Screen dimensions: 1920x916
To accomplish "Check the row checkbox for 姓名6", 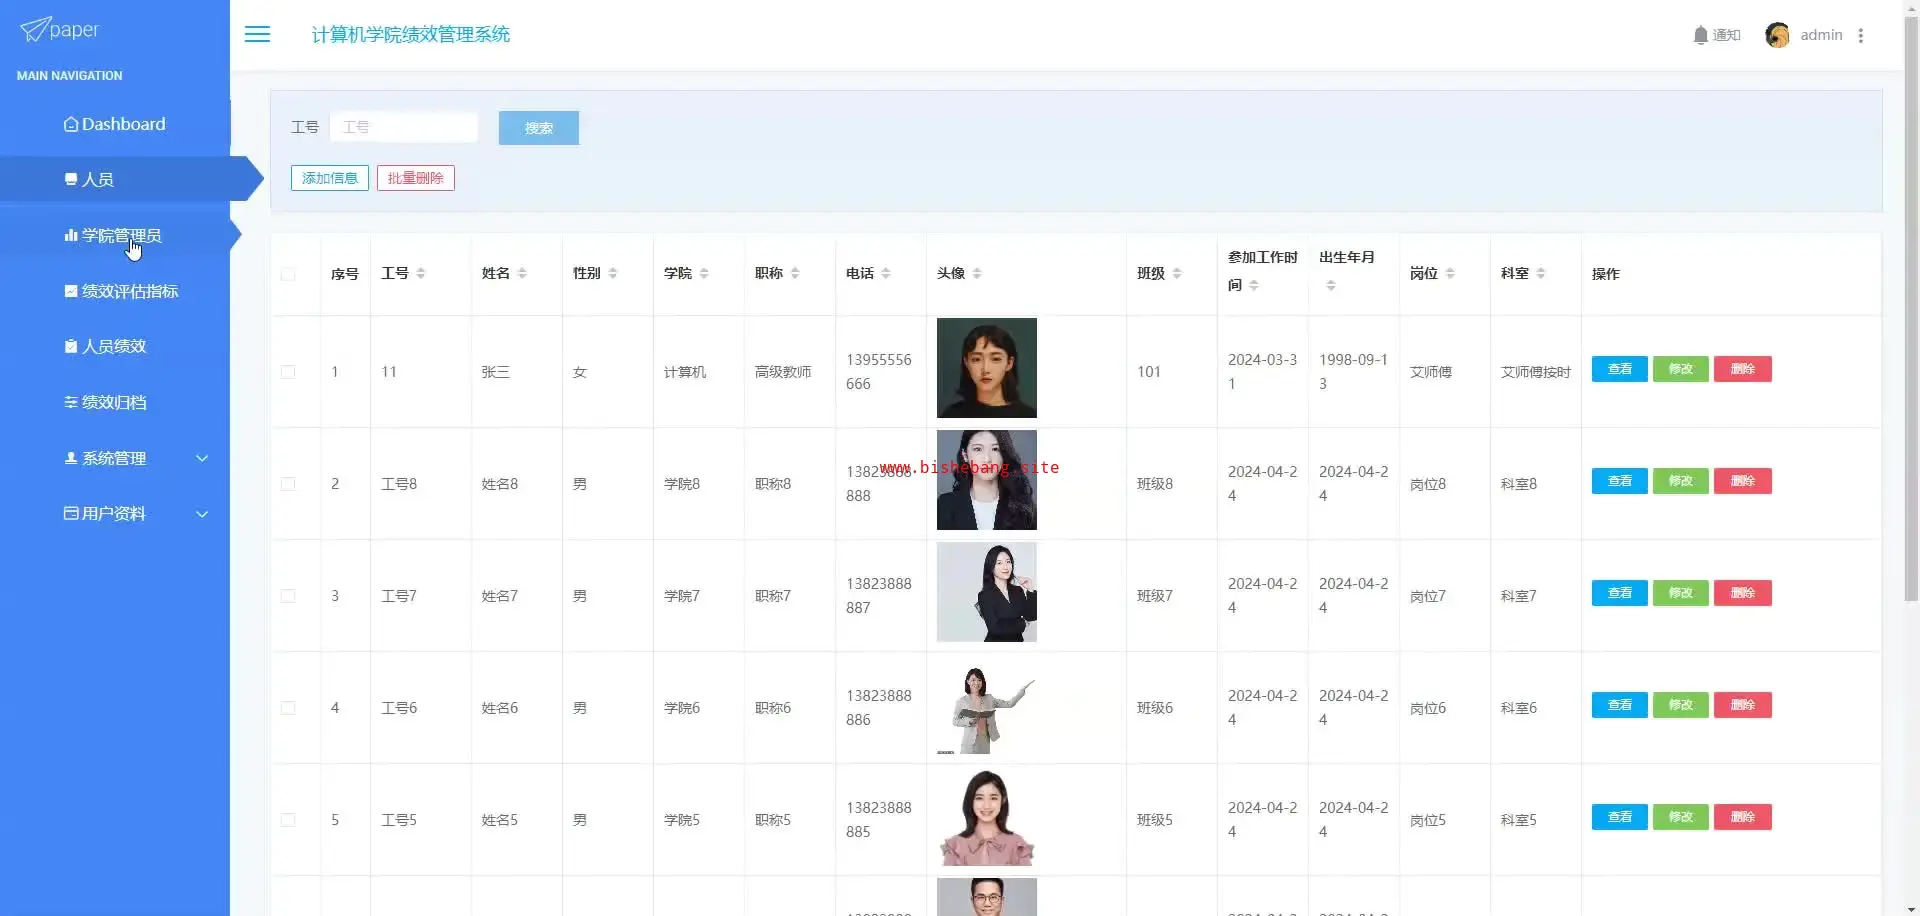I will pos(288,708).
